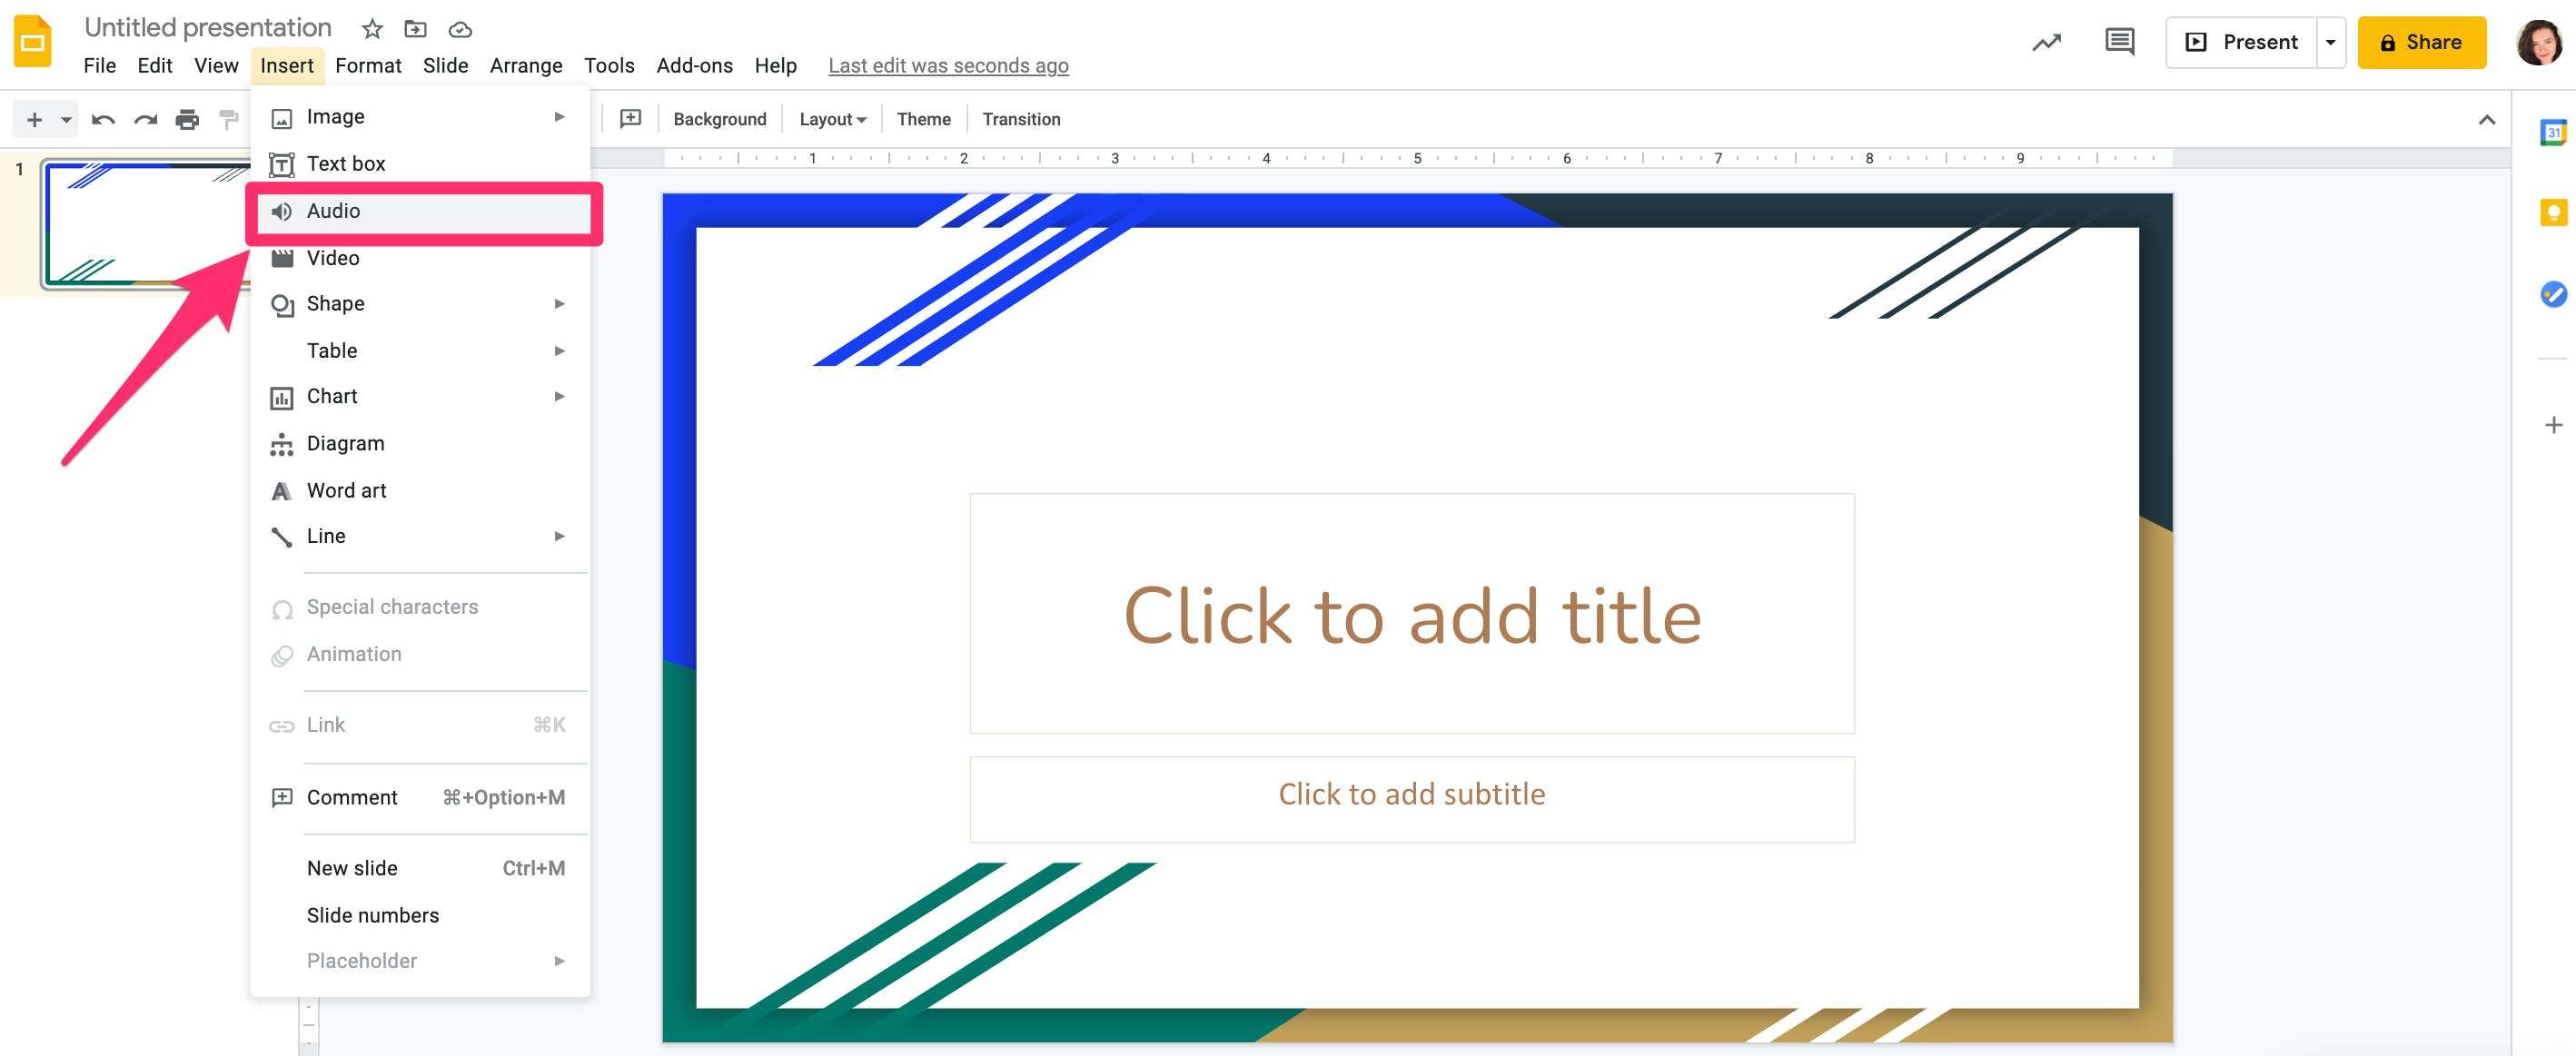
Task: Select the Shape insert tool
Action: (335, 304)
